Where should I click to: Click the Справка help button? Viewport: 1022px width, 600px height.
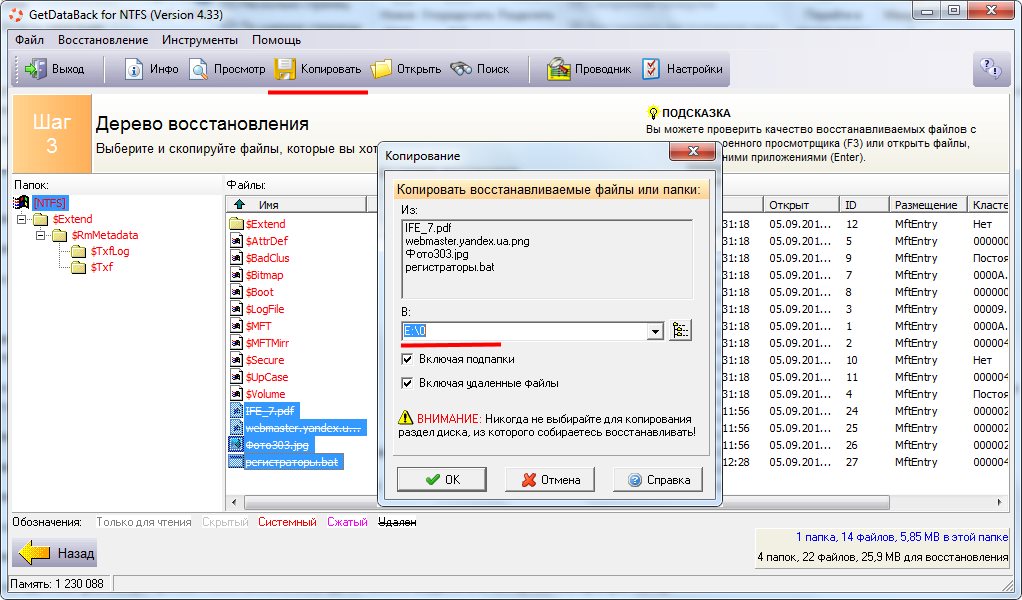point(658,479)
